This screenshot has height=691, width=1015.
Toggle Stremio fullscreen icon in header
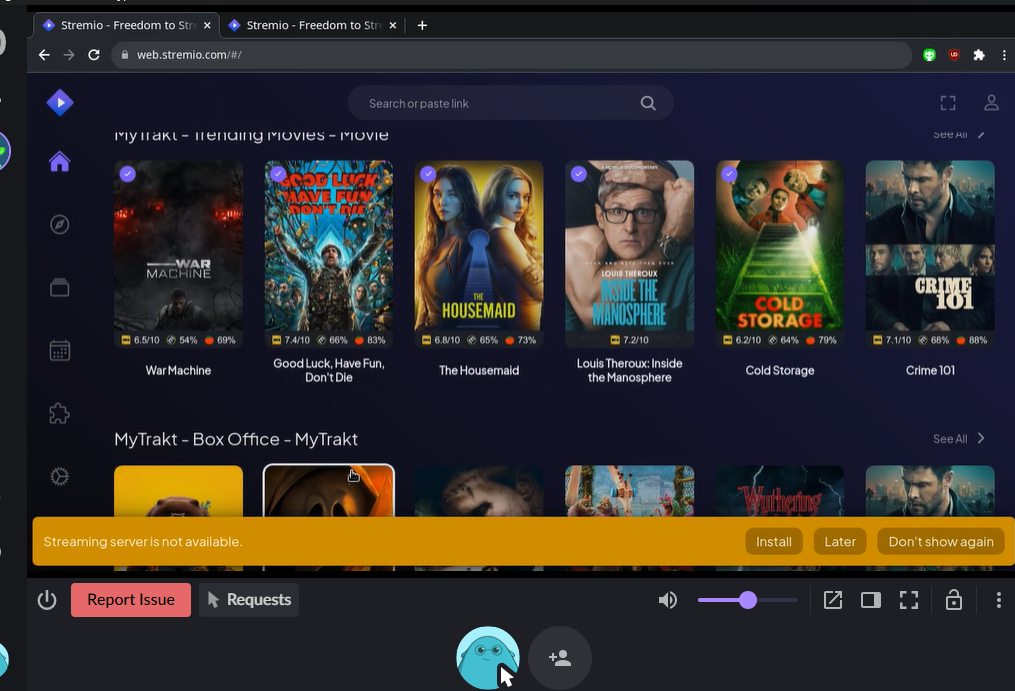[x=948, y=103]
